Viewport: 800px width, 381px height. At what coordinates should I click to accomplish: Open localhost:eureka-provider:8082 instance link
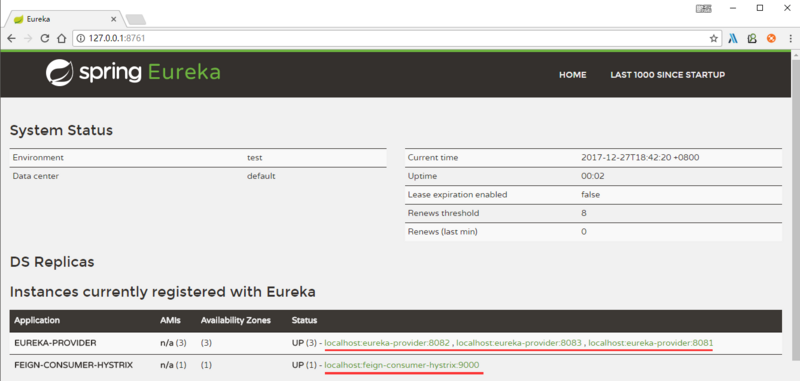tap(387, 343)
